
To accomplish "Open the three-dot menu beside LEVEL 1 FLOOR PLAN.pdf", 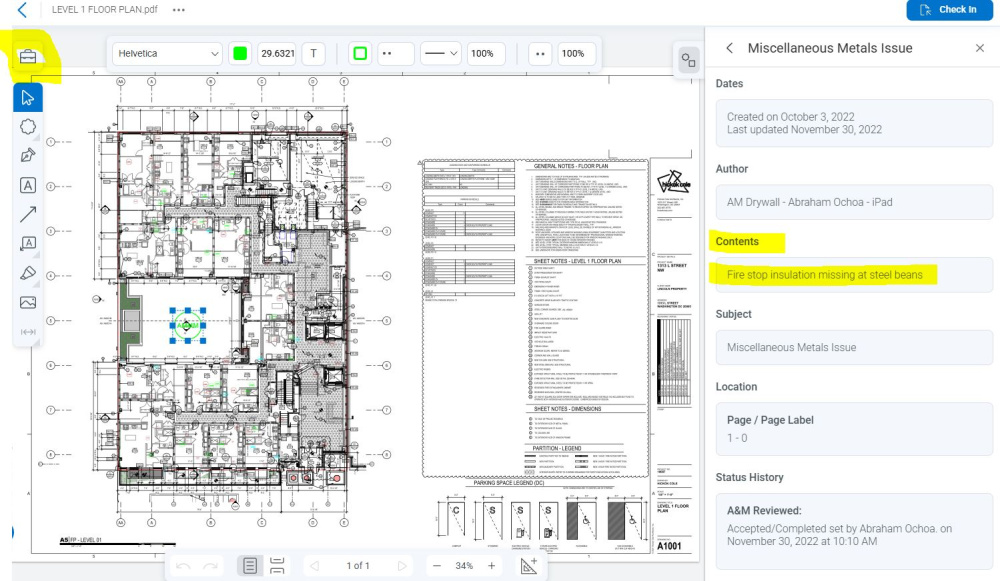I will pos(179,10).
